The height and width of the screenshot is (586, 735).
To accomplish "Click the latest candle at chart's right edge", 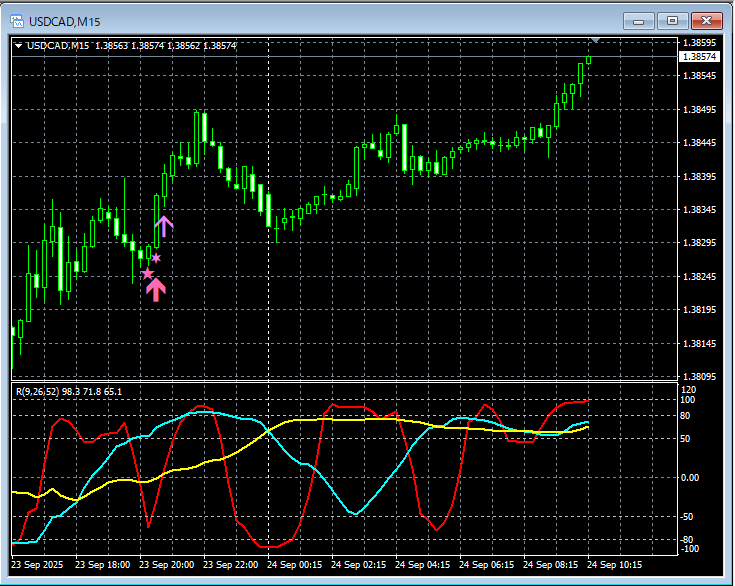I will coord(588,60).
